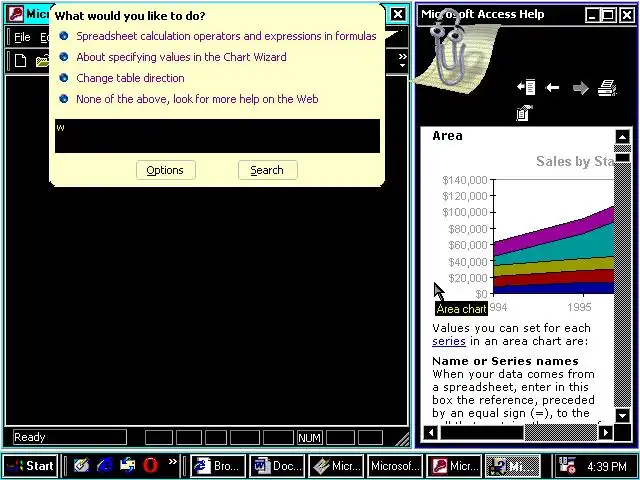Select Spreadsheet calculation operators topic
Viewport: 640px width, 480px height.
click(x=226, y=36)
